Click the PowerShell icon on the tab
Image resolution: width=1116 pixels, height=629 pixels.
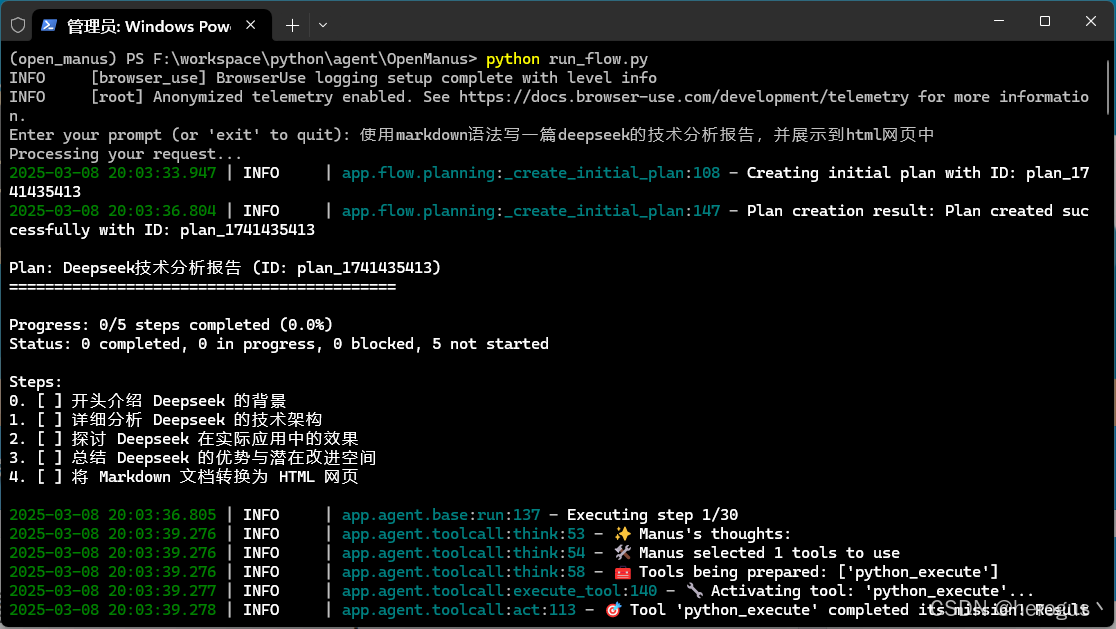(49, 26)
